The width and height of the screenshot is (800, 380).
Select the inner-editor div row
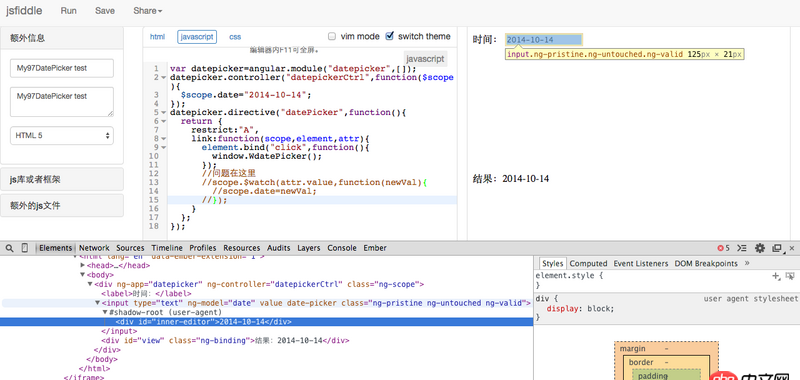(x=266, y=322)
